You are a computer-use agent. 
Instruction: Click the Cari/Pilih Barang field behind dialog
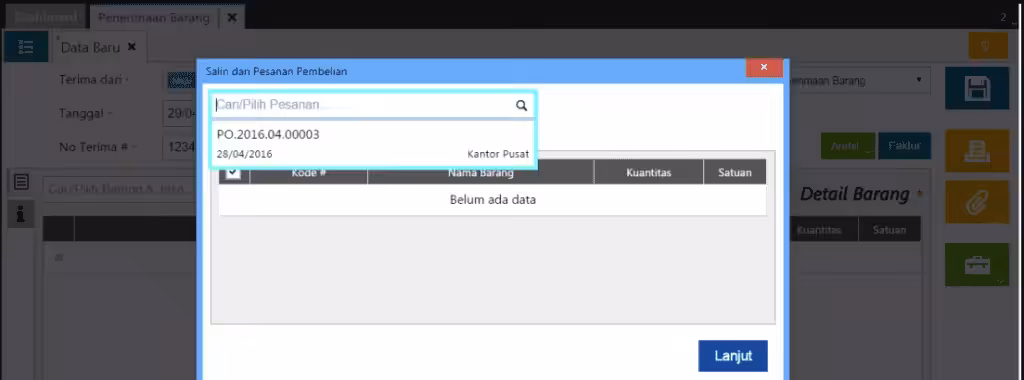click(120, 189)
